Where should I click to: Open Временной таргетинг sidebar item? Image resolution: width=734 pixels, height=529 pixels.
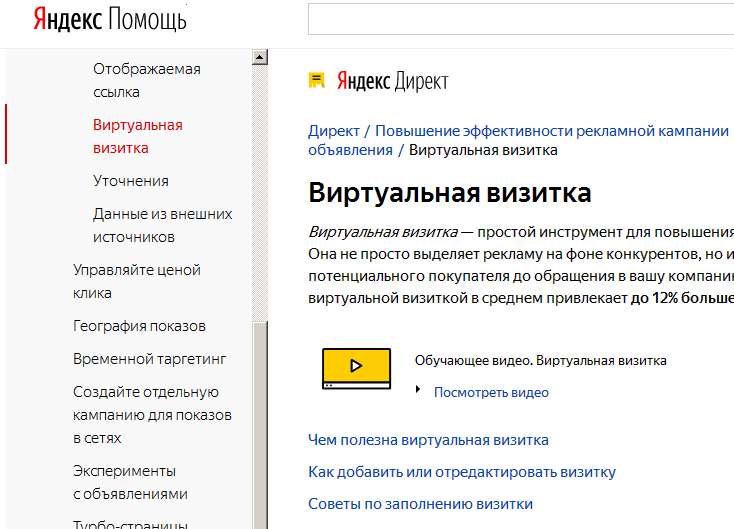point(149,359)
